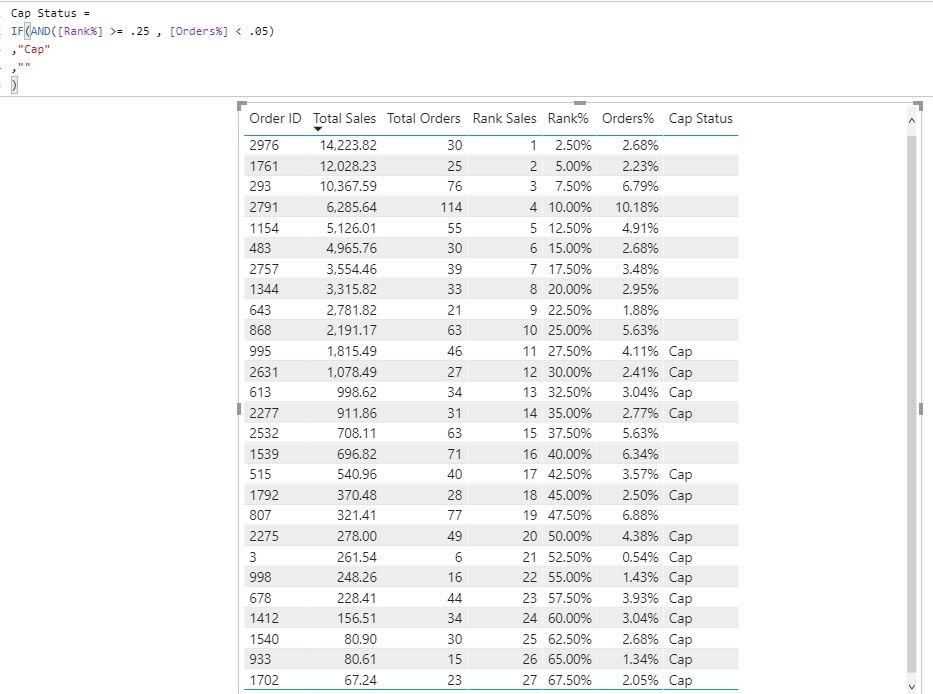Select Order ID cell 2631
933x694 pixels.
pos(264,372)
